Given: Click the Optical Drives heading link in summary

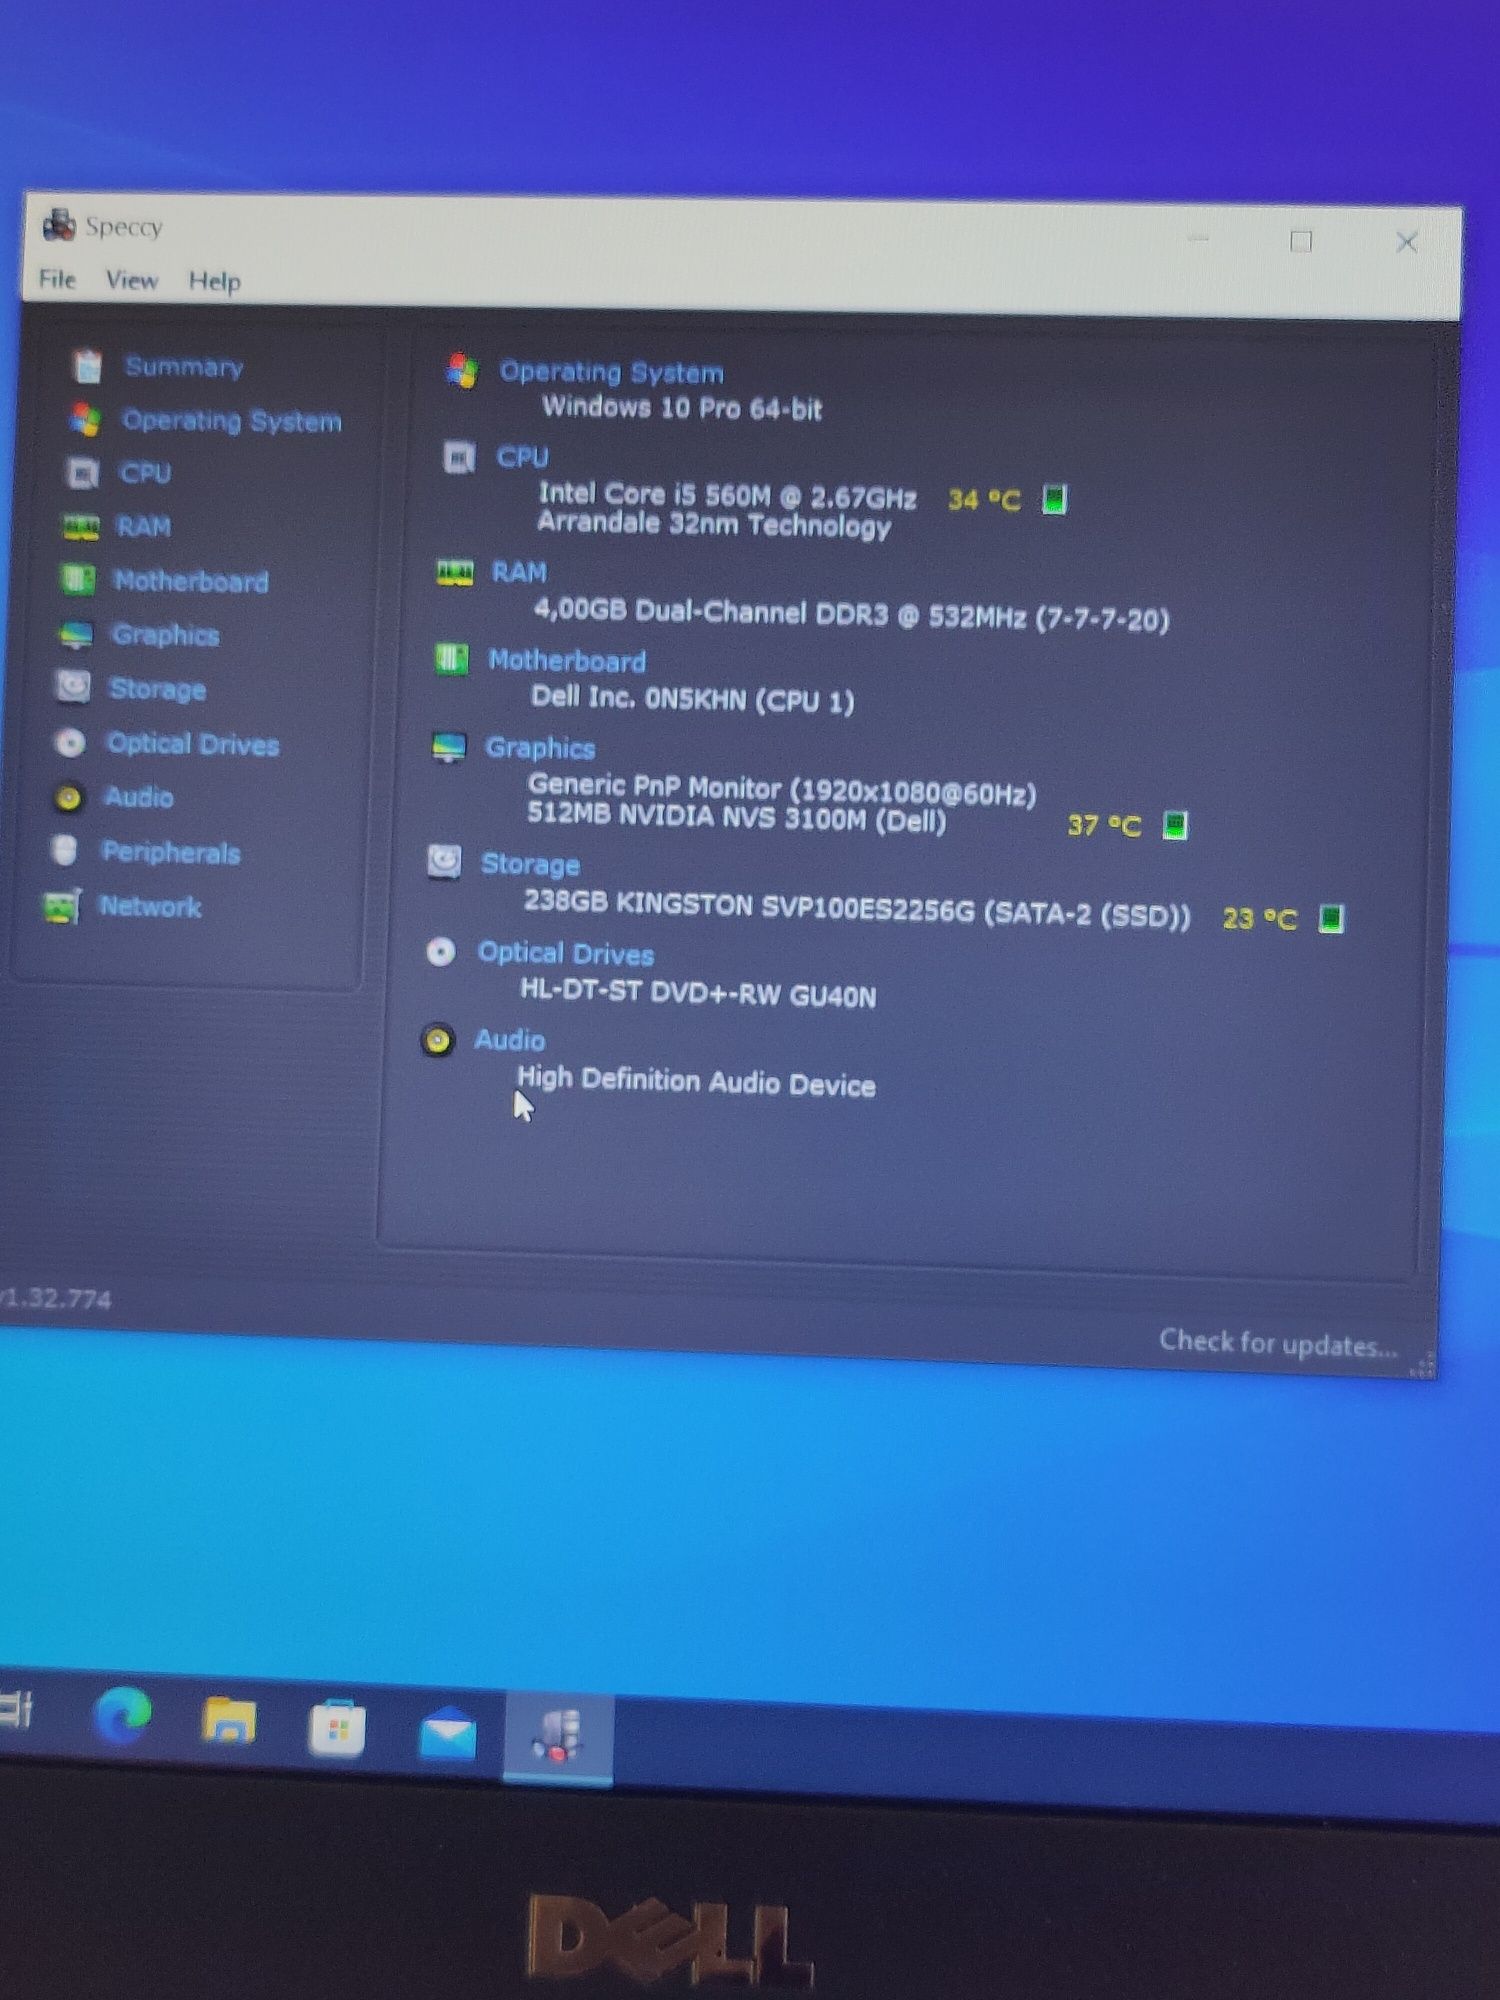Looking at the screenshot, I should click(565, 953).
